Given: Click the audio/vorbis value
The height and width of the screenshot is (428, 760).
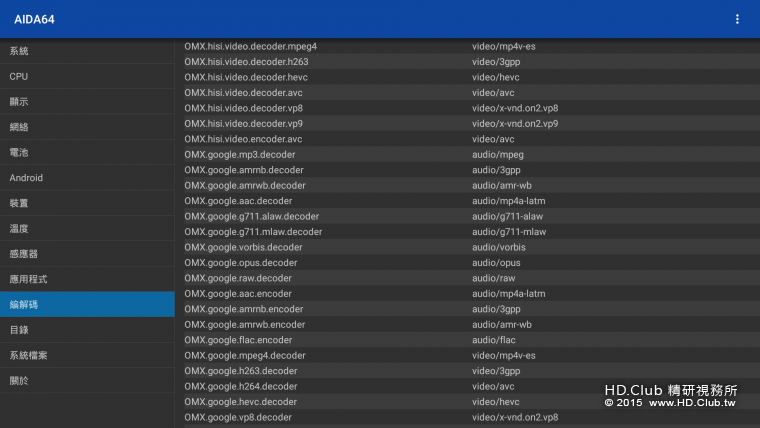Looking at the screenshot, I should (499, 247).
